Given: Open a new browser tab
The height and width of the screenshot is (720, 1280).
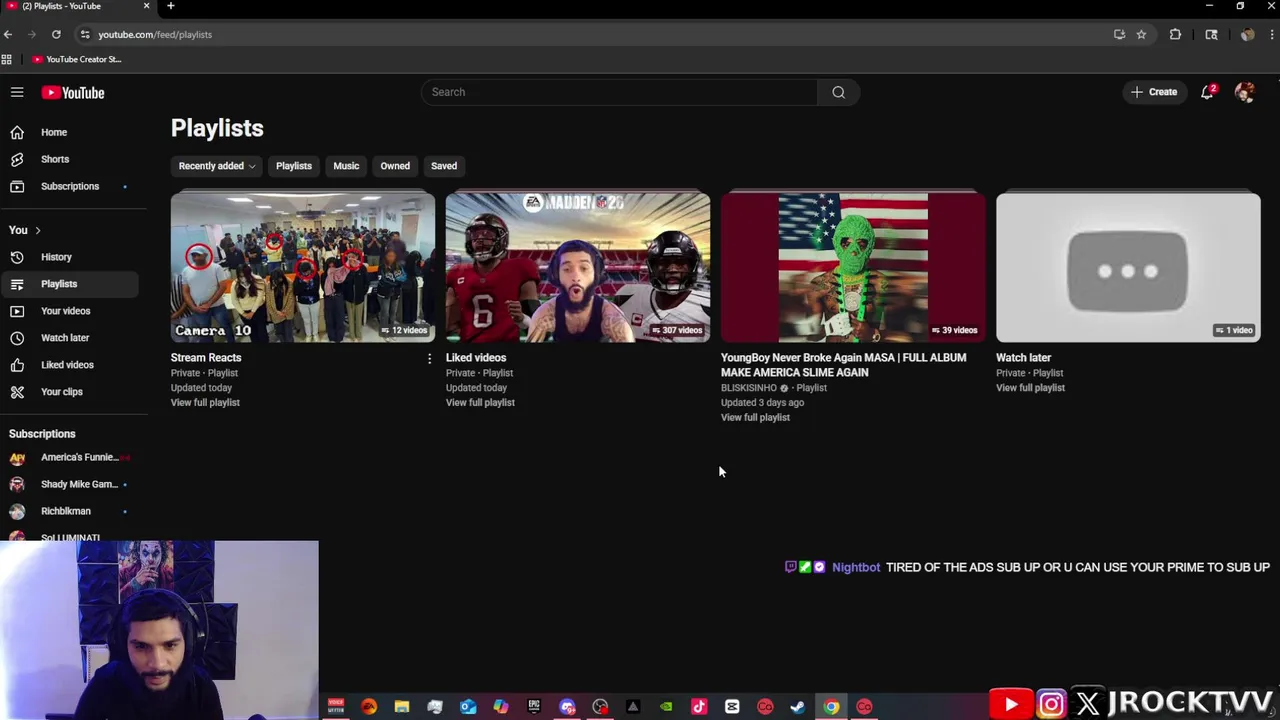Looking at the screenshot, I should tap(171, 6).
